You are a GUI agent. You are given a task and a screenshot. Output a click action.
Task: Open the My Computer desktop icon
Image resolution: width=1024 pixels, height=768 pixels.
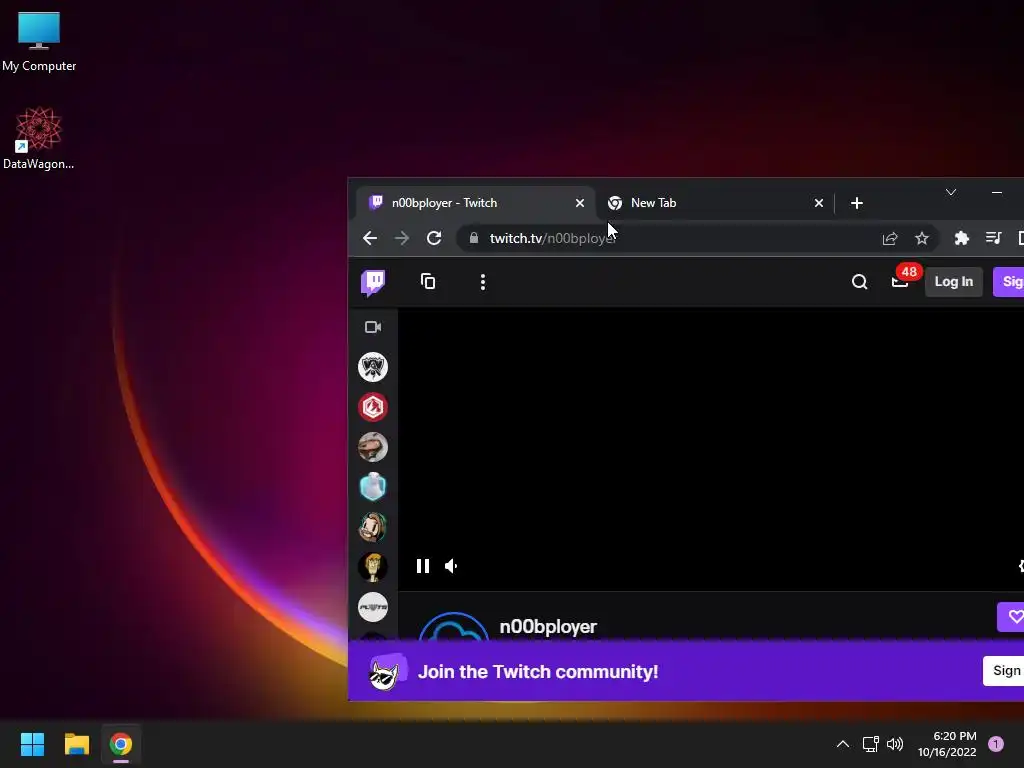(x=39, y=42)
